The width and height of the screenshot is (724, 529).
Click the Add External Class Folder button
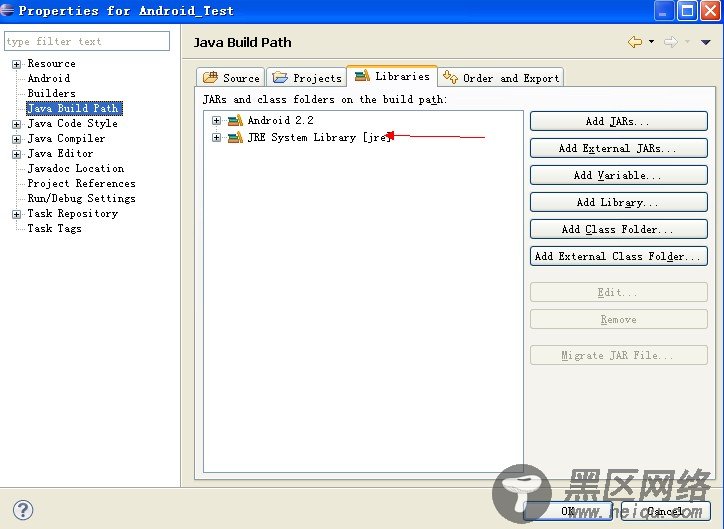pos(619,256)
